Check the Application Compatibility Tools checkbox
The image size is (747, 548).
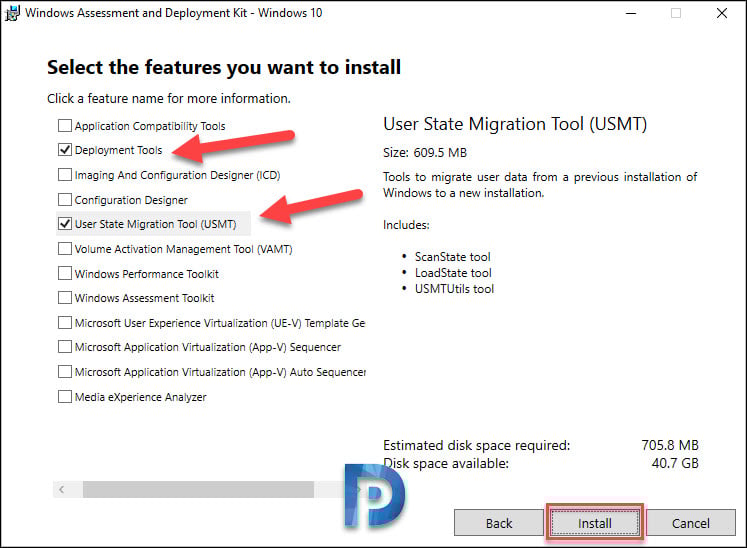(x=64, y=126)
